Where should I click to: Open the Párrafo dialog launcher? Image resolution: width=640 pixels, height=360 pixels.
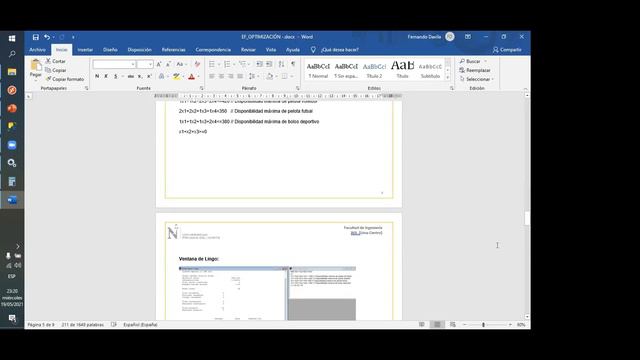(x=298, y=88)
